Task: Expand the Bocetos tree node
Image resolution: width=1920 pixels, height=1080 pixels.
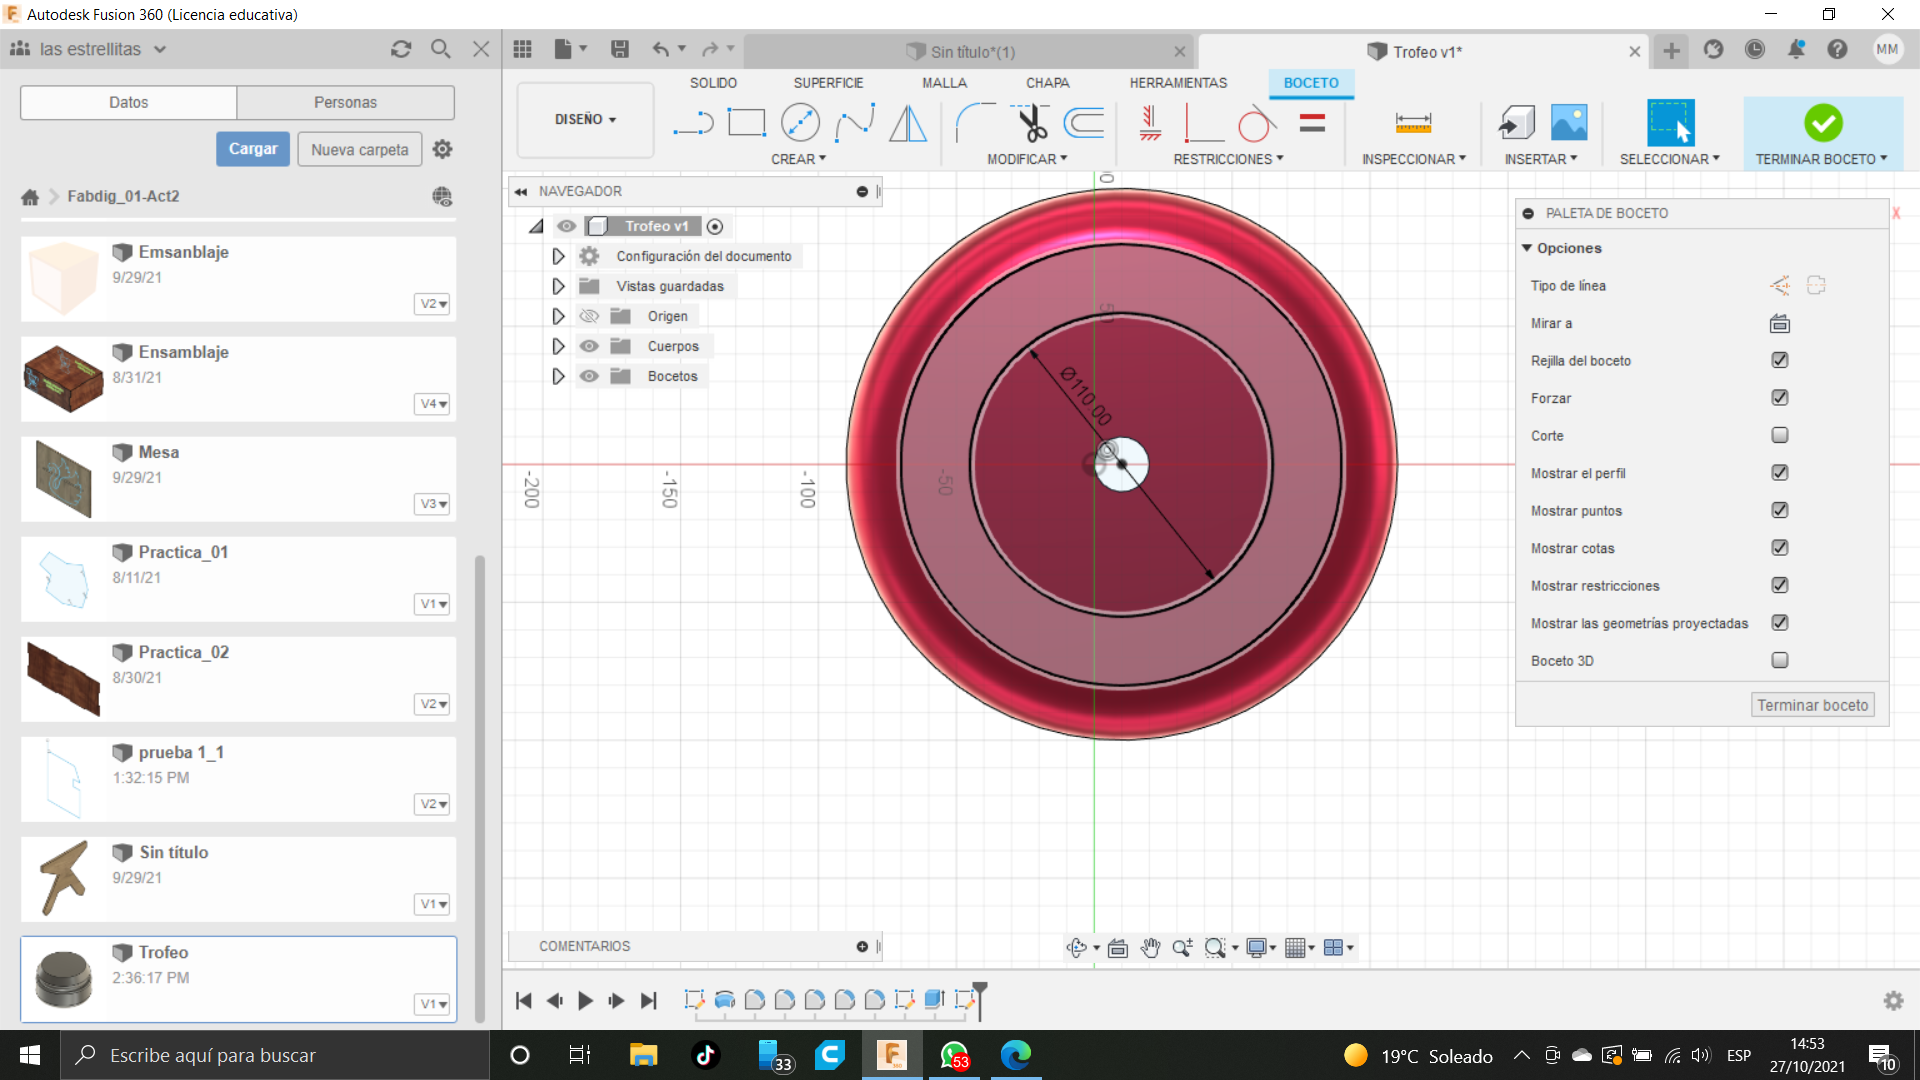Action: [558, 376]
